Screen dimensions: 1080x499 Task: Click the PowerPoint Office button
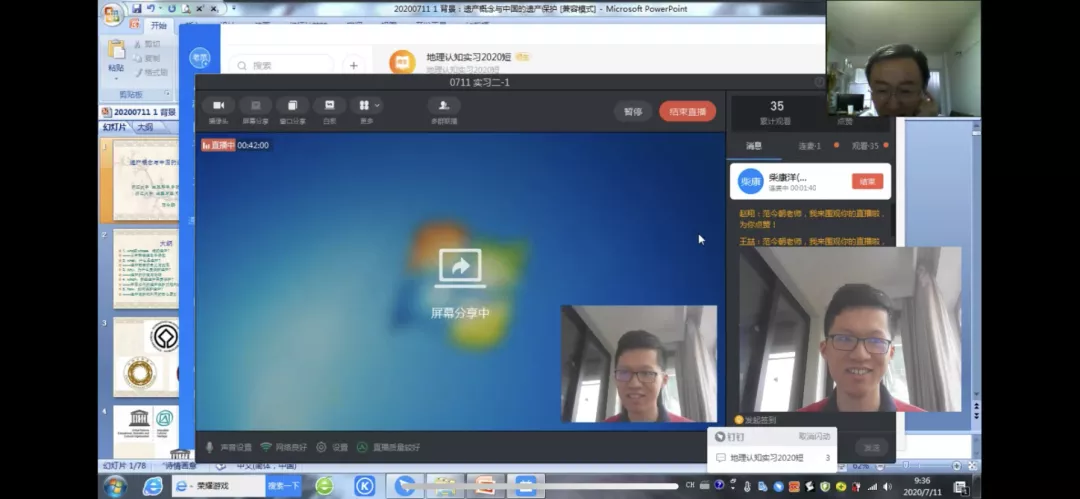(113, 14)
